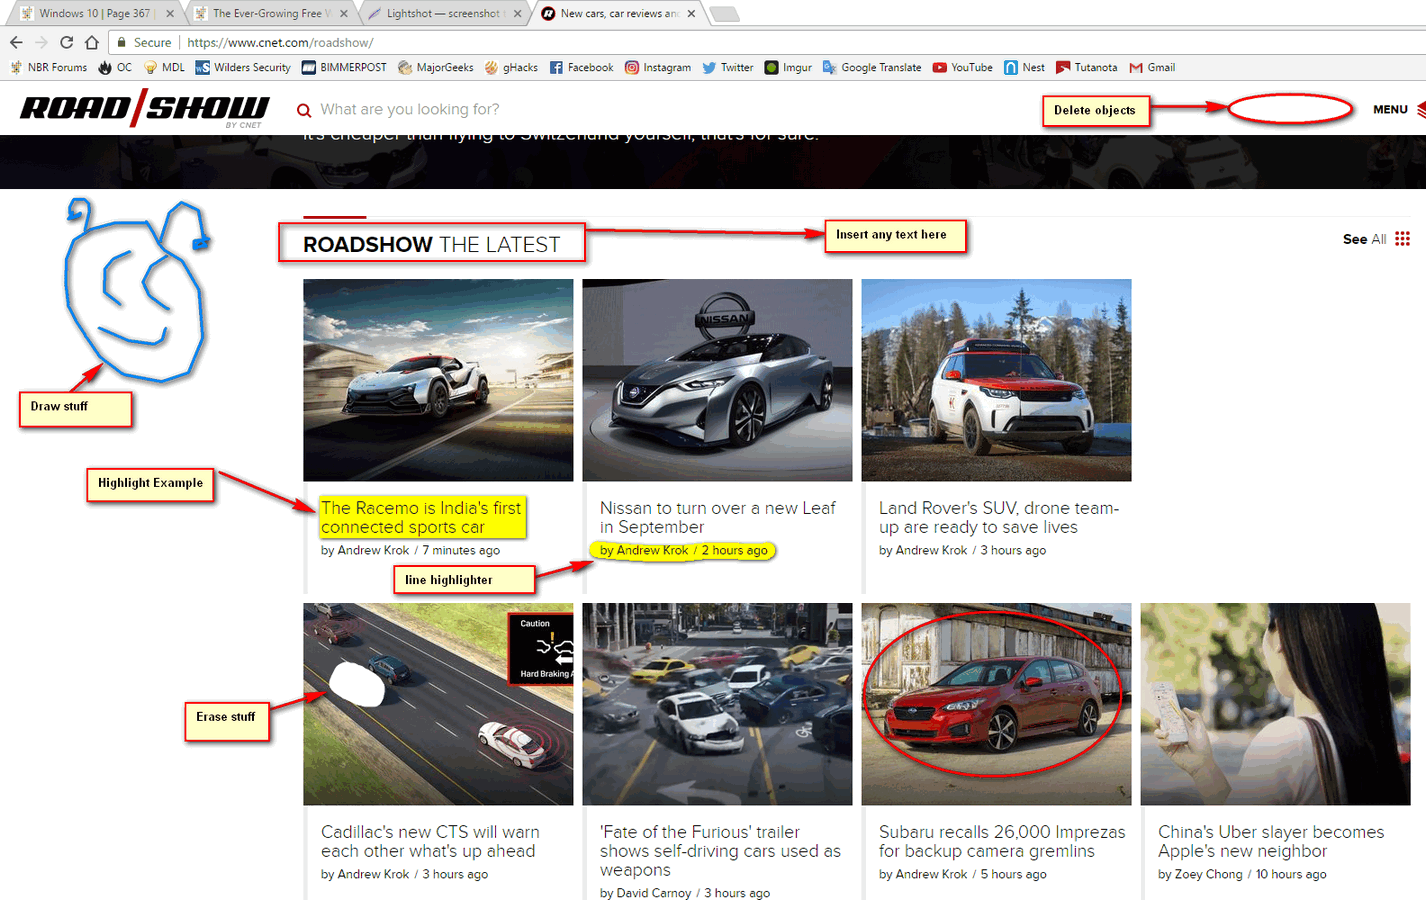1426x900 pixels.
Task: Open the Fate of the Furious thumbnail
Action: coord(717,704)
